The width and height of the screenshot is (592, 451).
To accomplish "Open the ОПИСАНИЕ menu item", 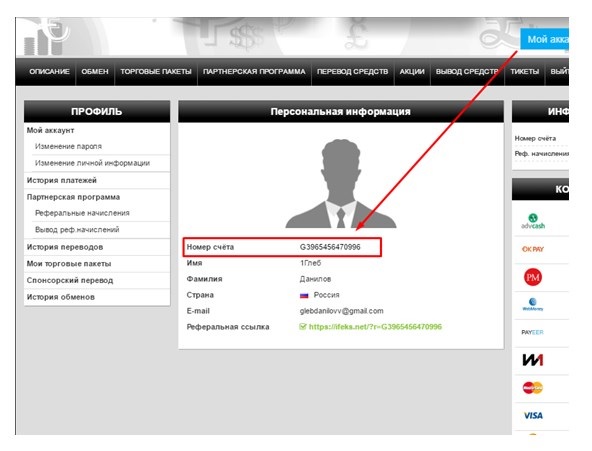I will [x=49, y=72].
